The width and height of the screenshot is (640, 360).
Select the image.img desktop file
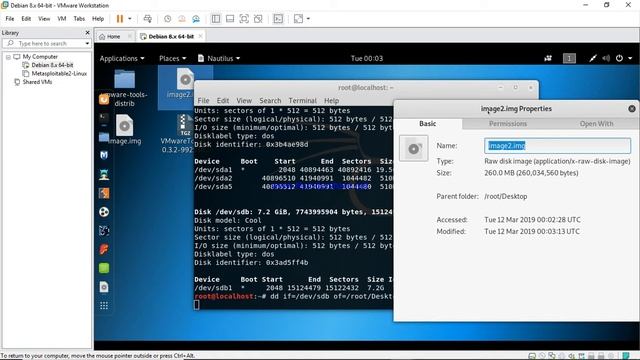click(124, 130)
